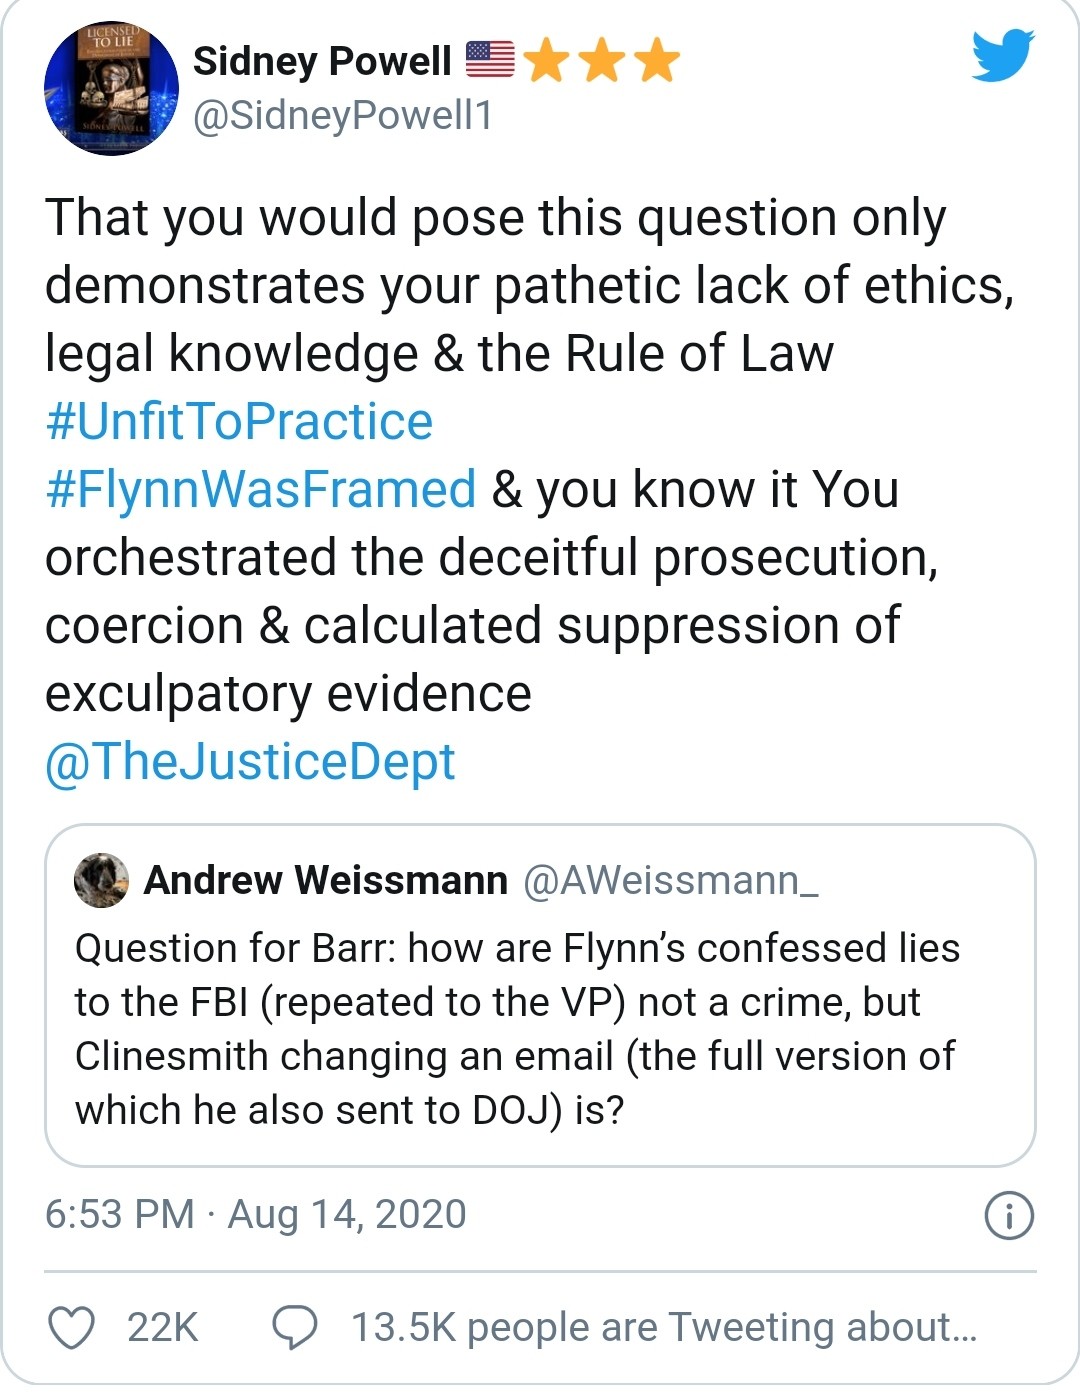Click the Twitter bird logo

(x=1003, y=55)
